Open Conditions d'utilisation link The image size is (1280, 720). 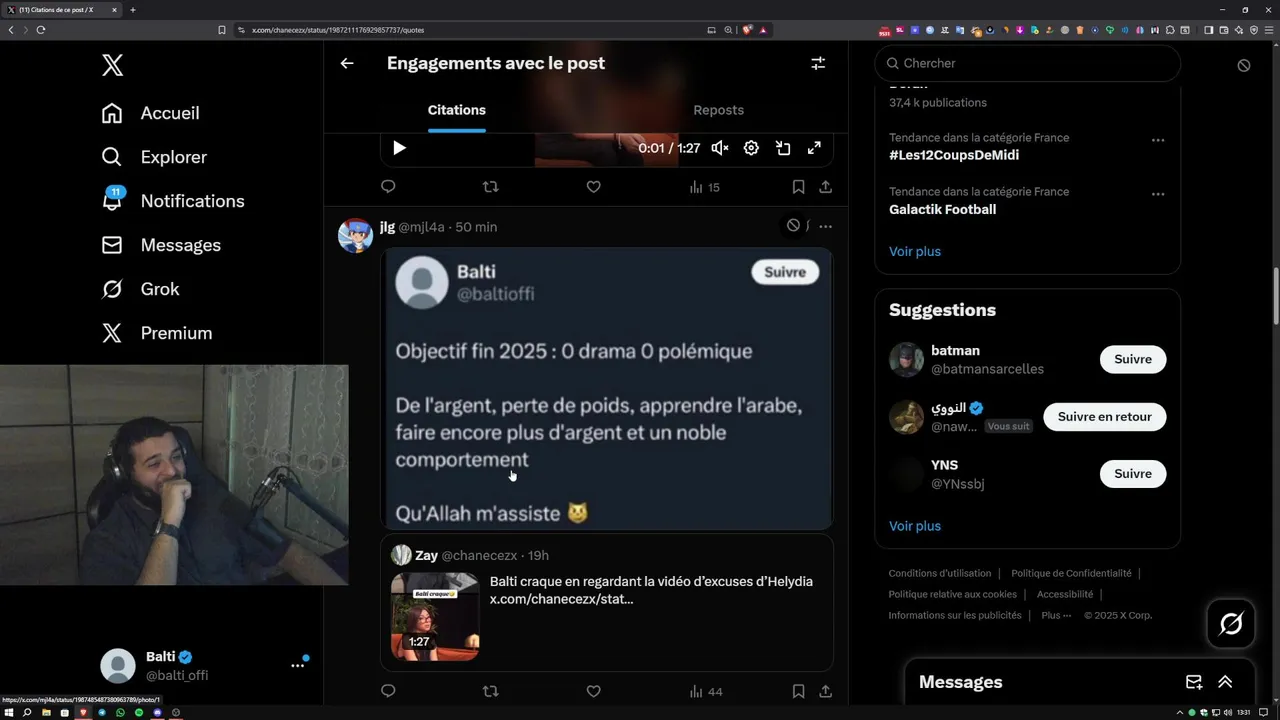point(940,573)
